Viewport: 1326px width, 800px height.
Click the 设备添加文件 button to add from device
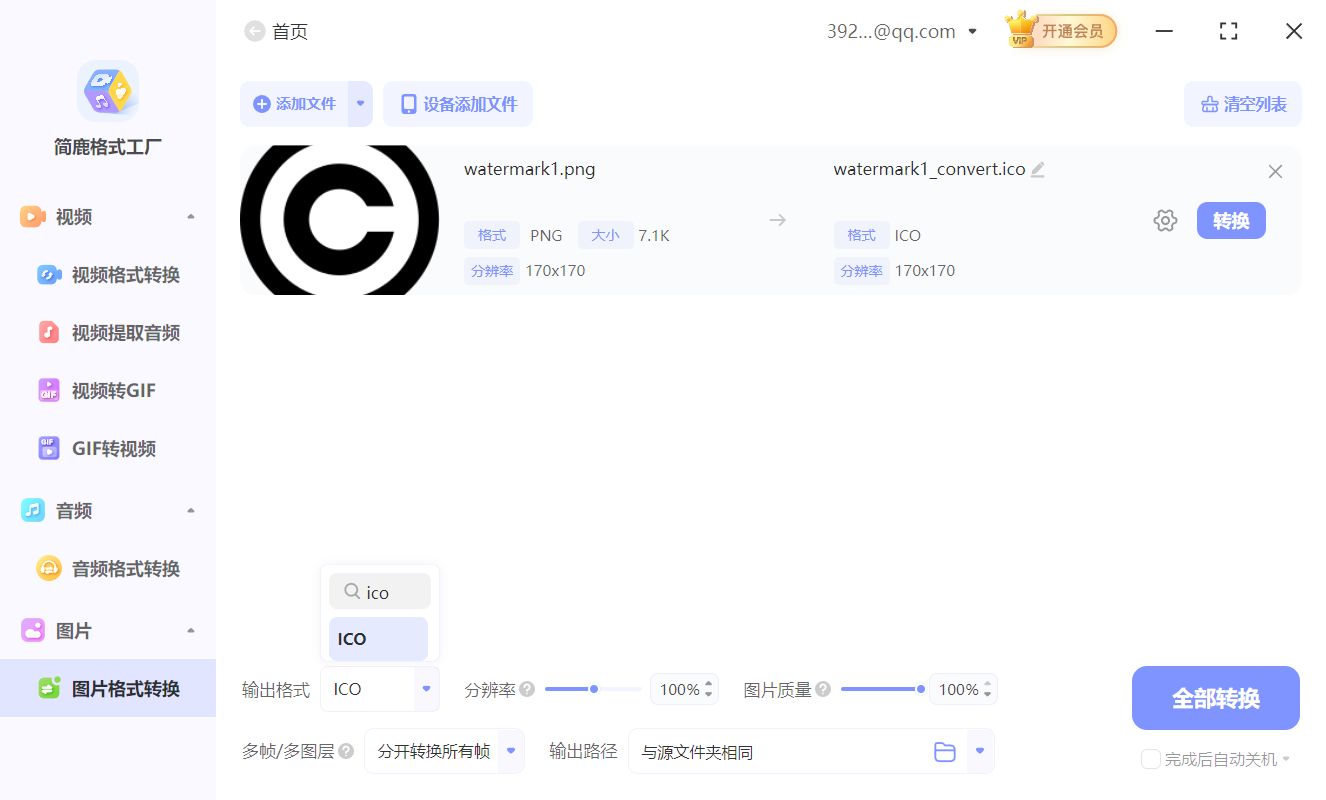[457, 103]
